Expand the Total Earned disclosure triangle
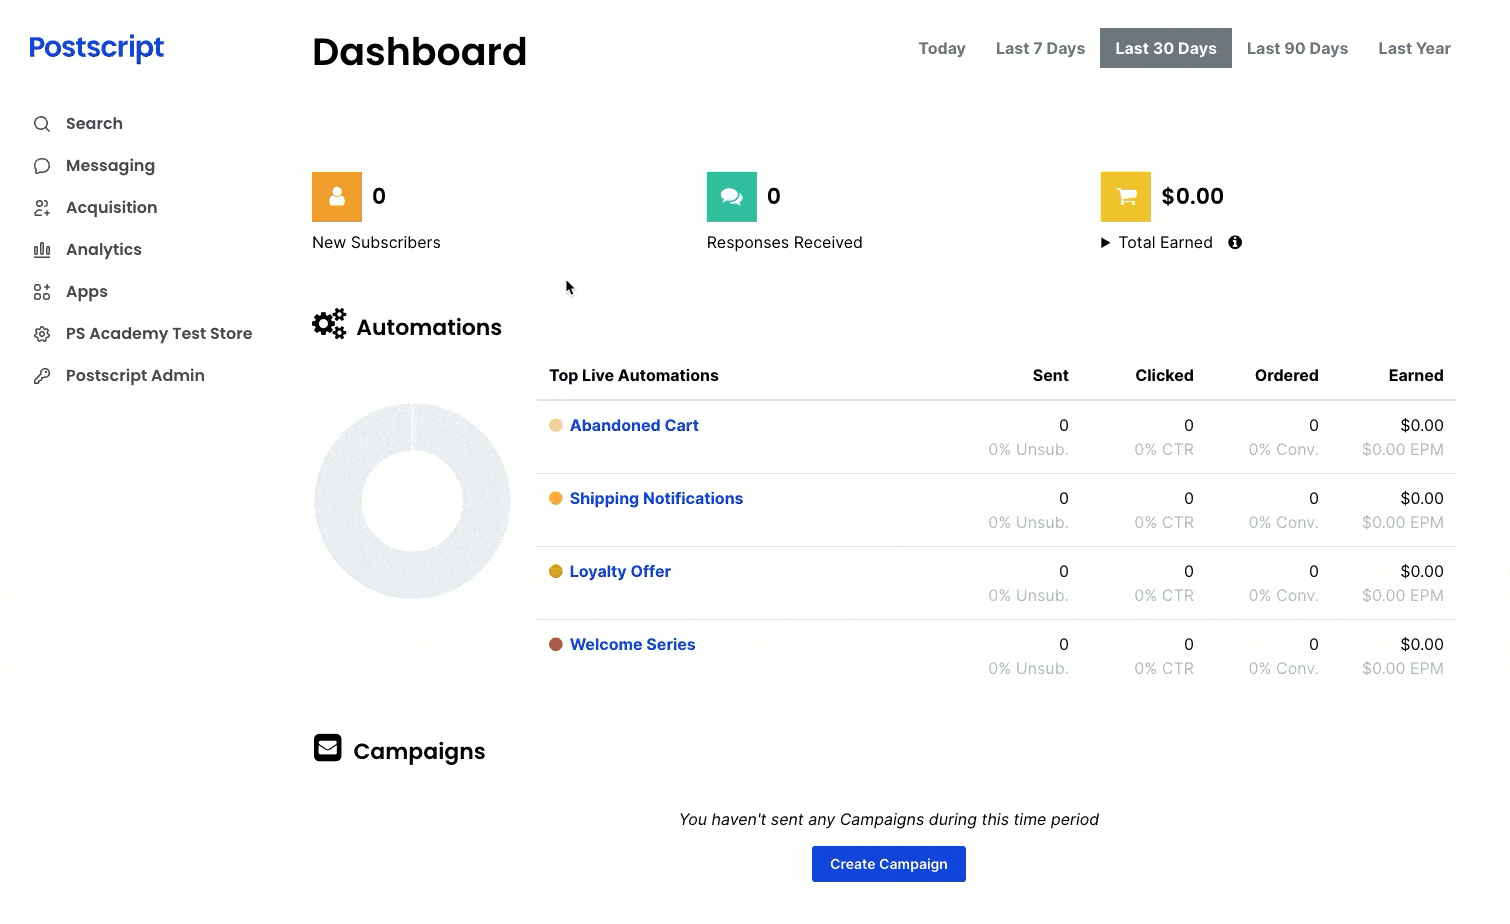 tap(1106, 242)
